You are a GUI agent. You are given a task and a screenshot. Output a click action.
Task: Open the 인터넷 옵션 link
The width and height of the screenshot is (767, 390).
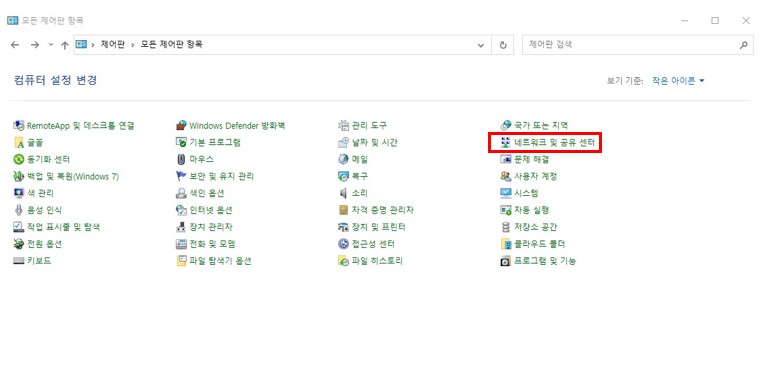211,210
